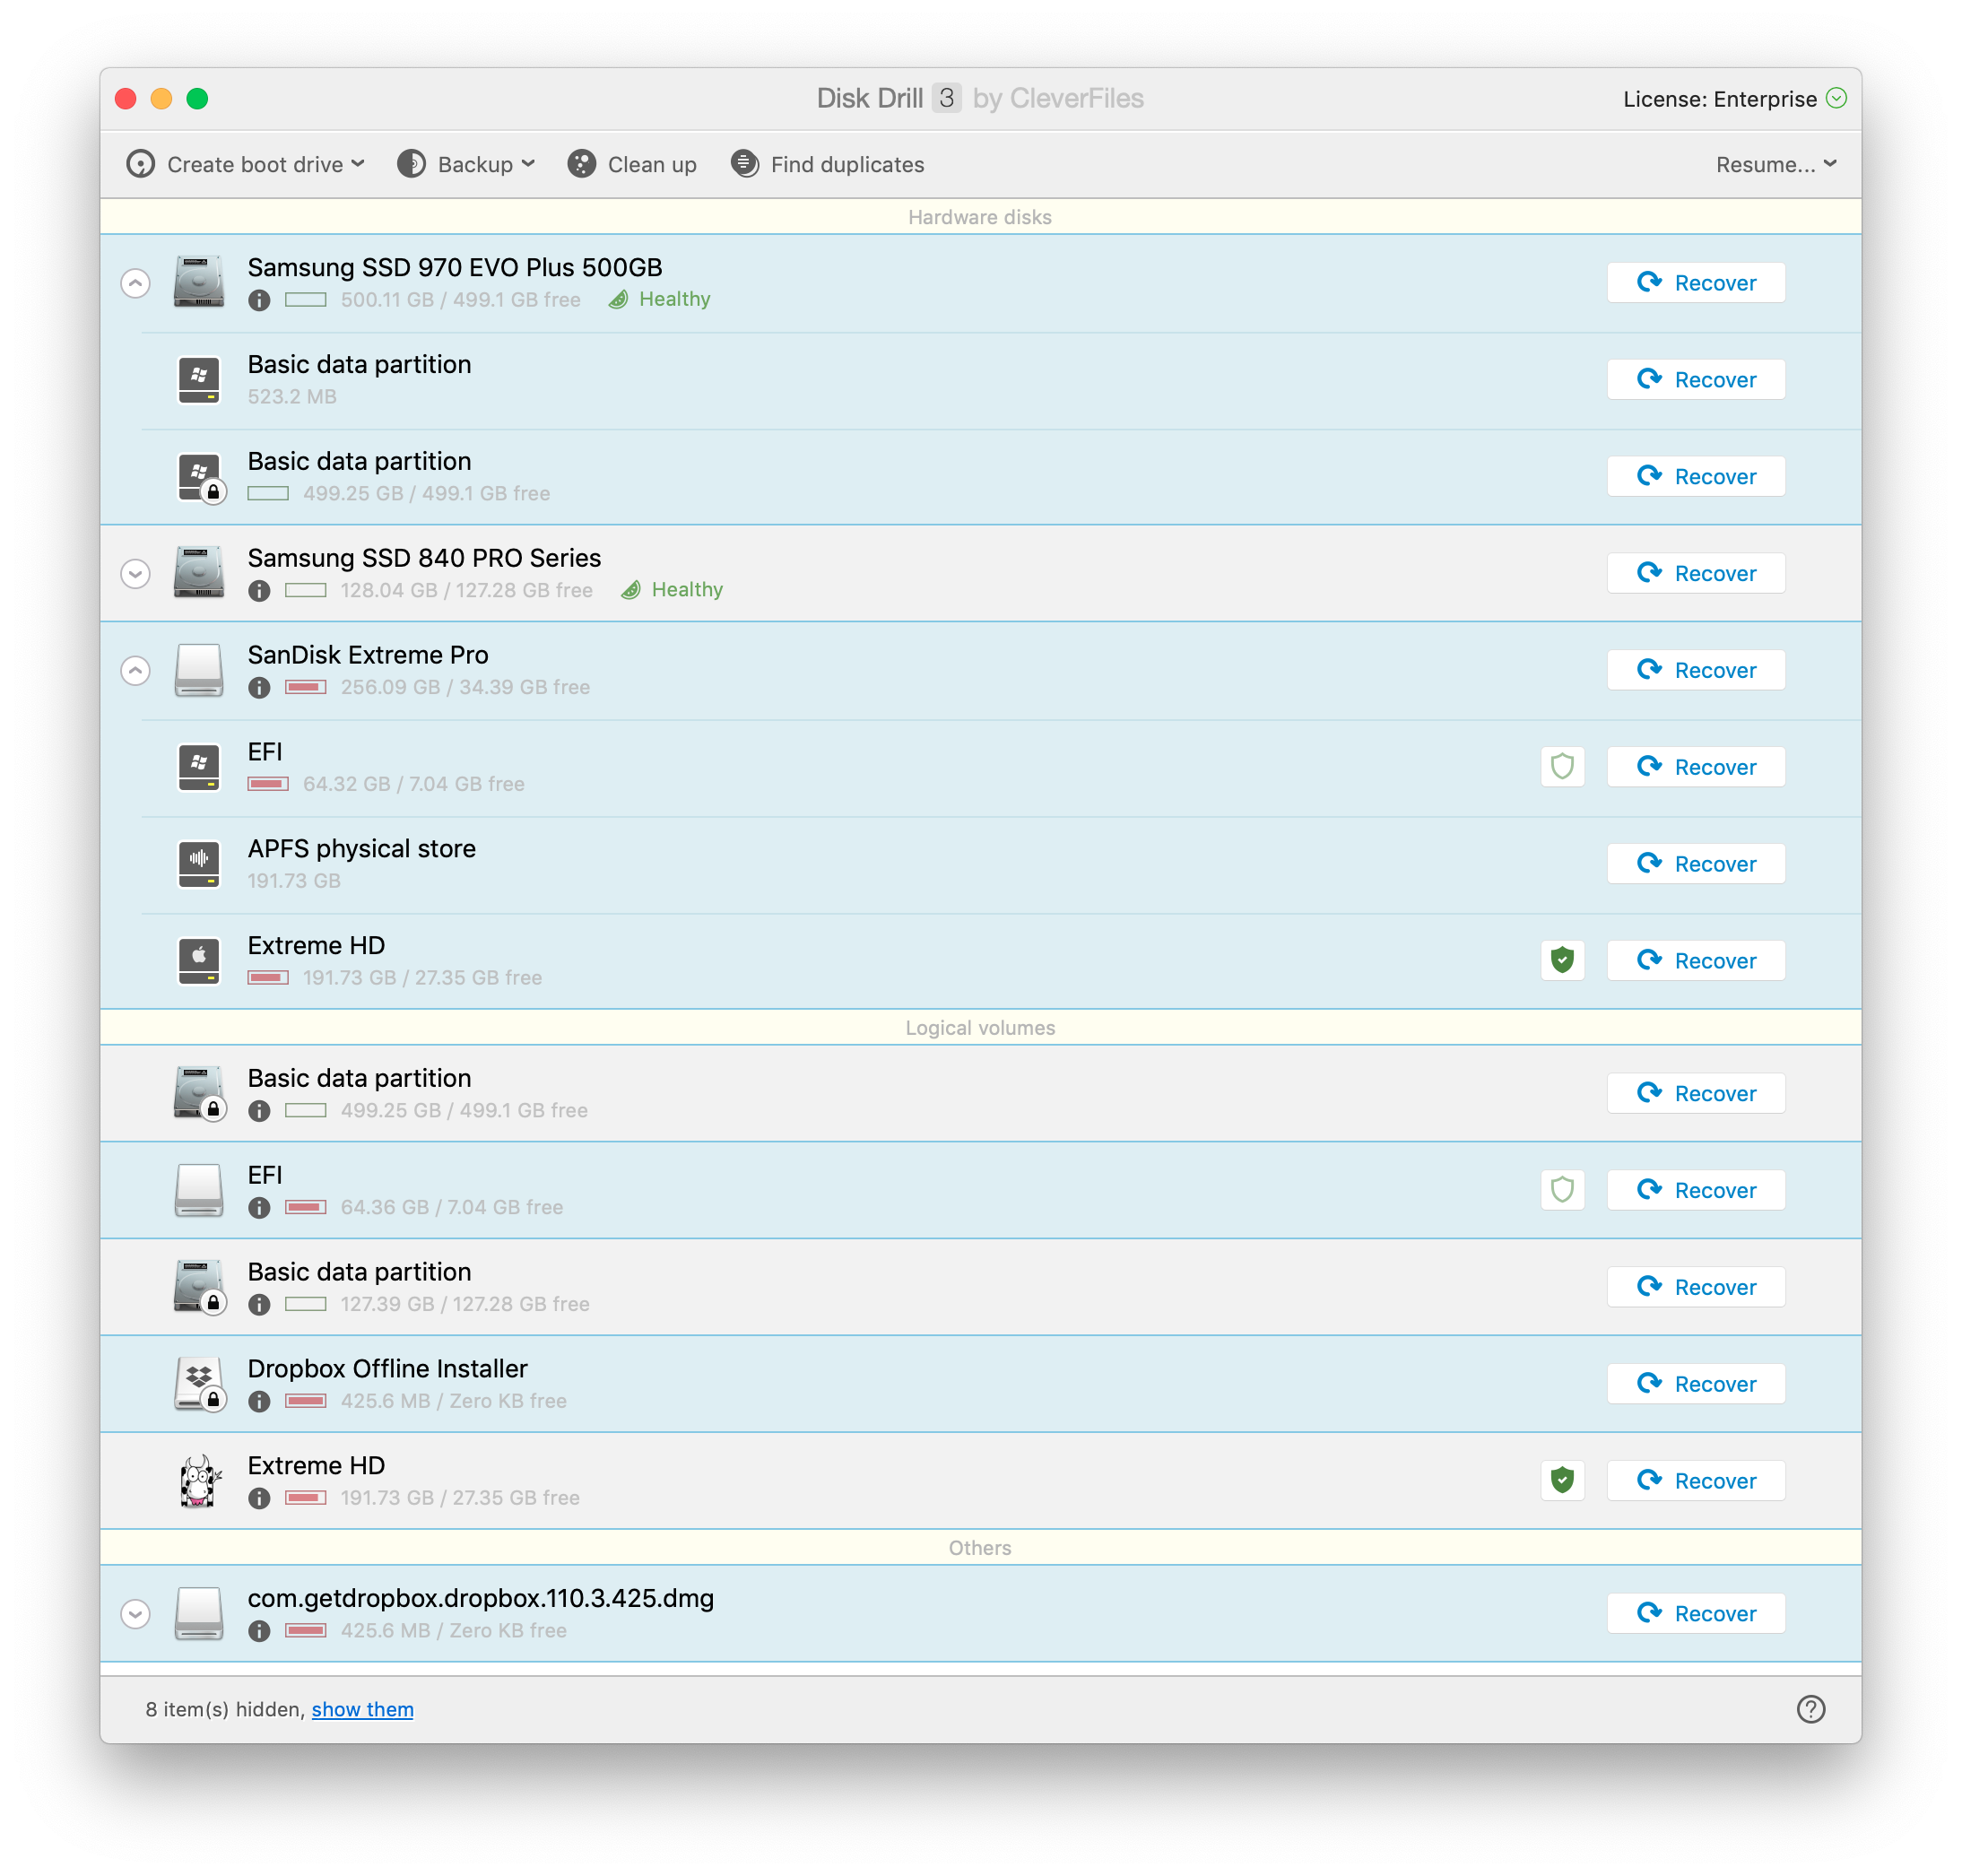Open the Resume... dropdown
1962x1876 pixels.
coord(1775,164)
